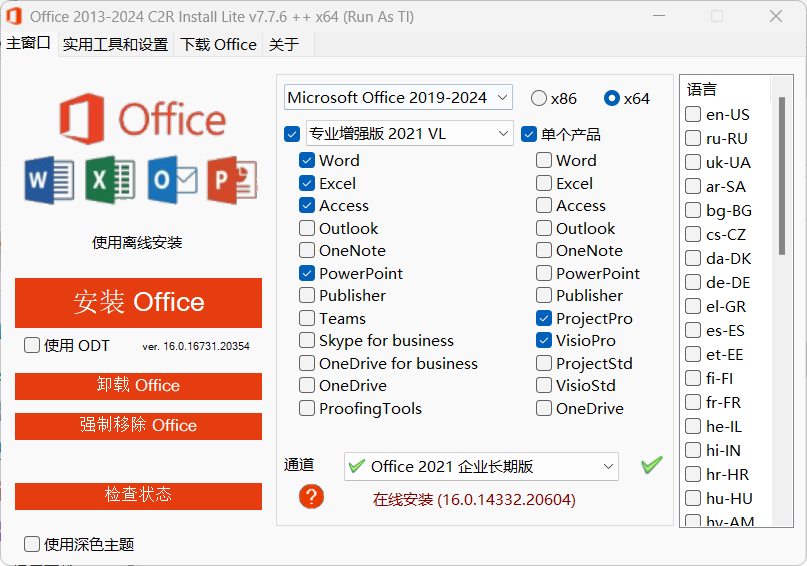The width and height of the screenshot is (807, 566).
Task: Check Publisher in the suite list
Action: [x=307, y=295]
